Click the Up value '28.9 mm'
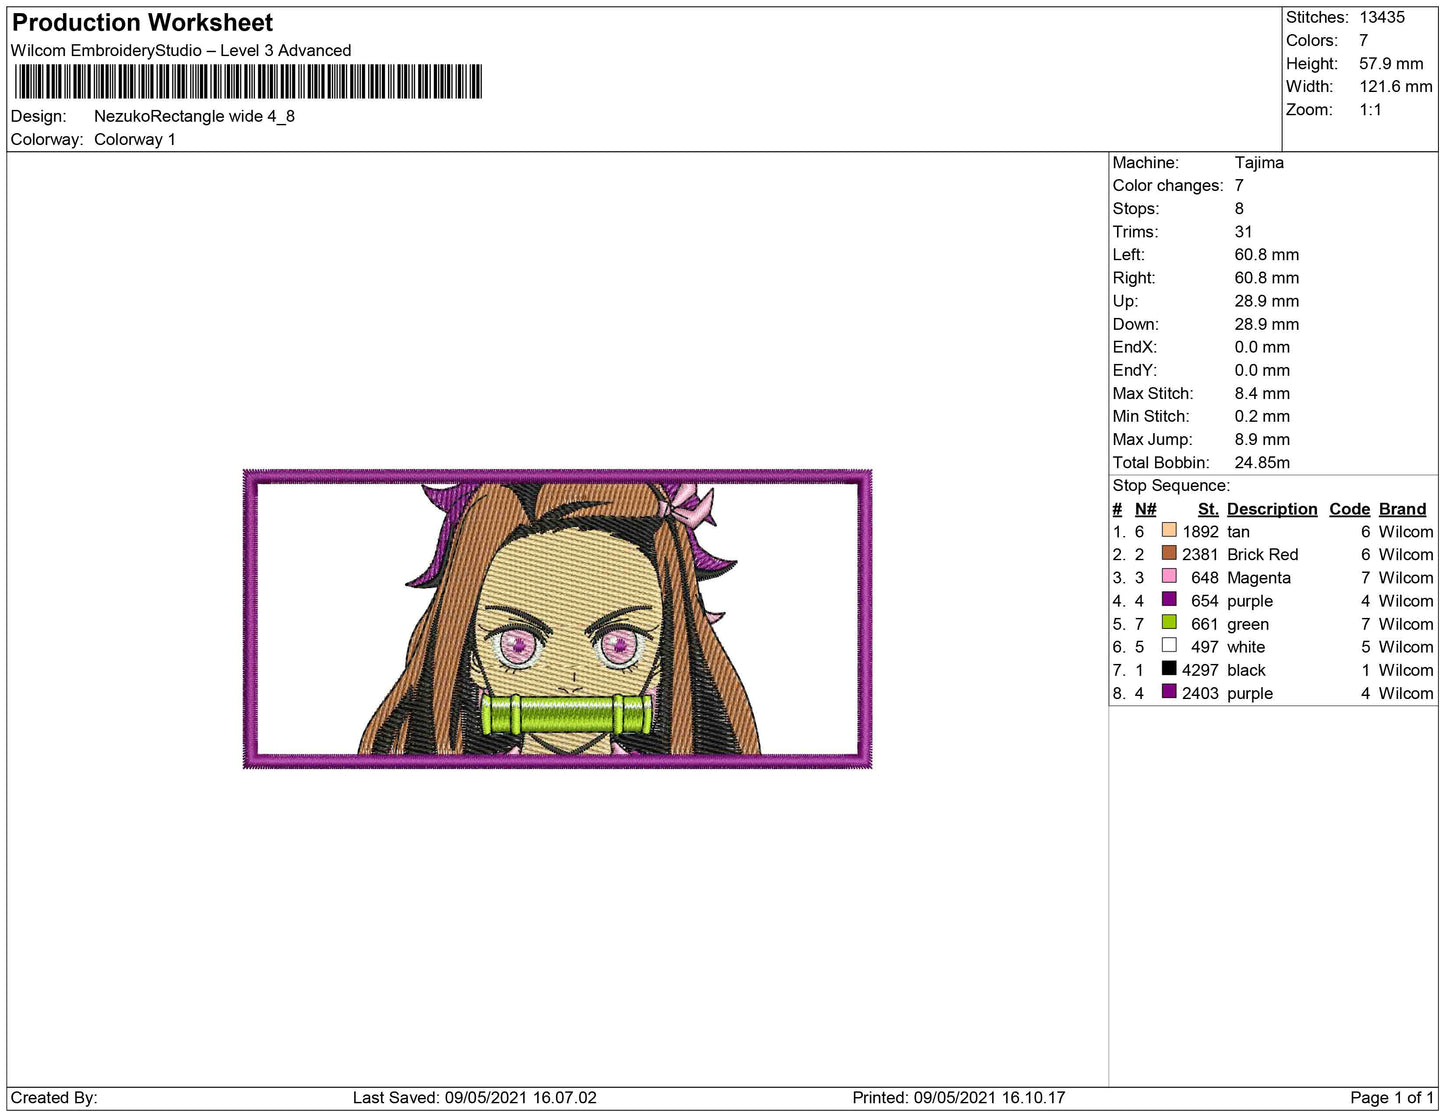Screen dimensions: 1445x1112 (1267, 301)
